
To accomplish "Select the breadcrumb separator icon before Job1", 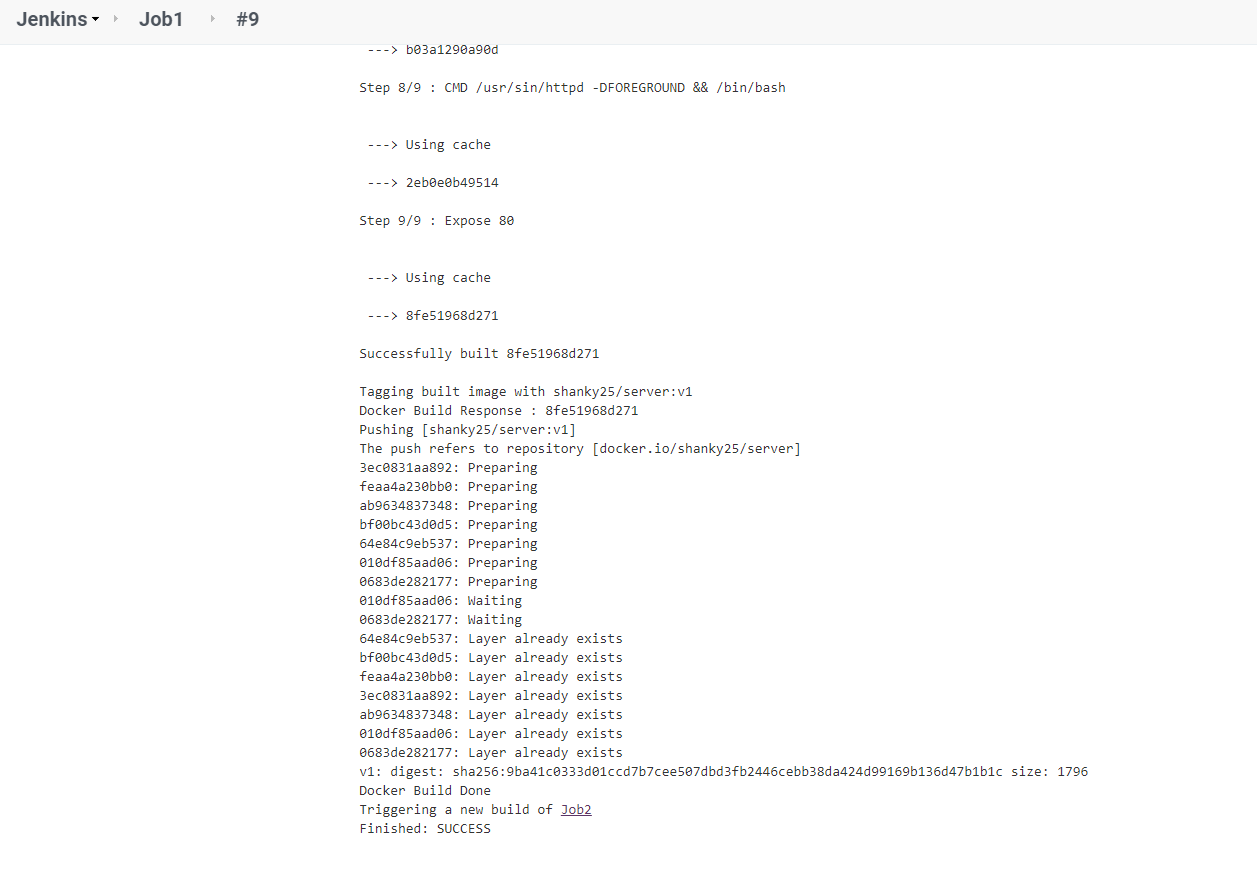I will (x=117, y=19).
